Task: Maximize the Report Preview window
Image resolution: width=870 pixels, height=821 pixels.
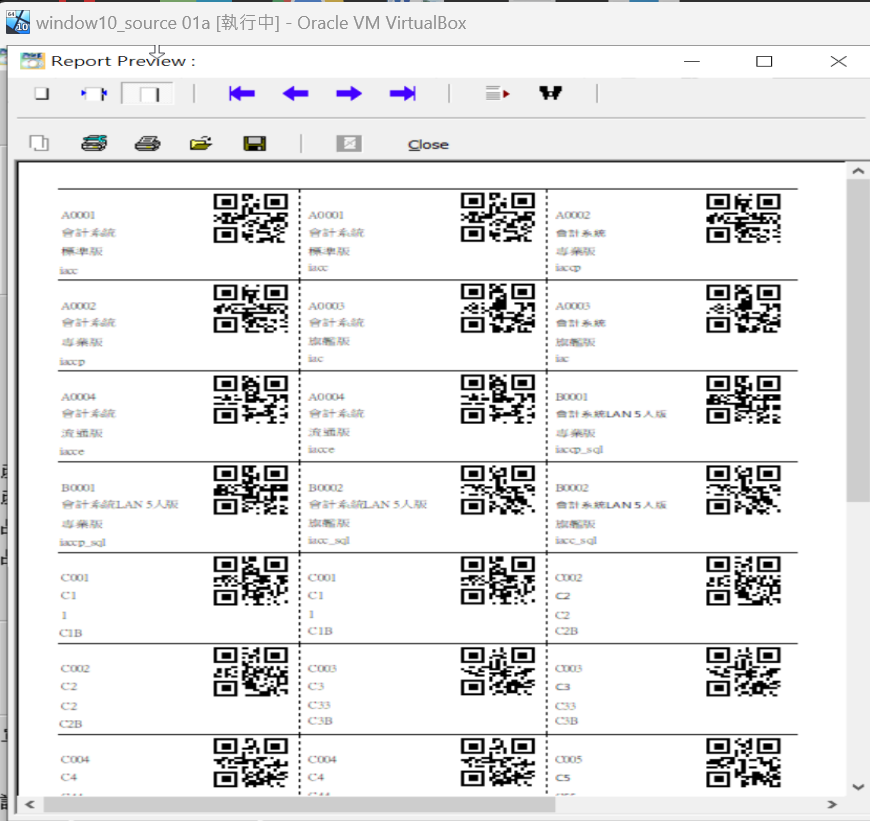Action: (764, 61)
